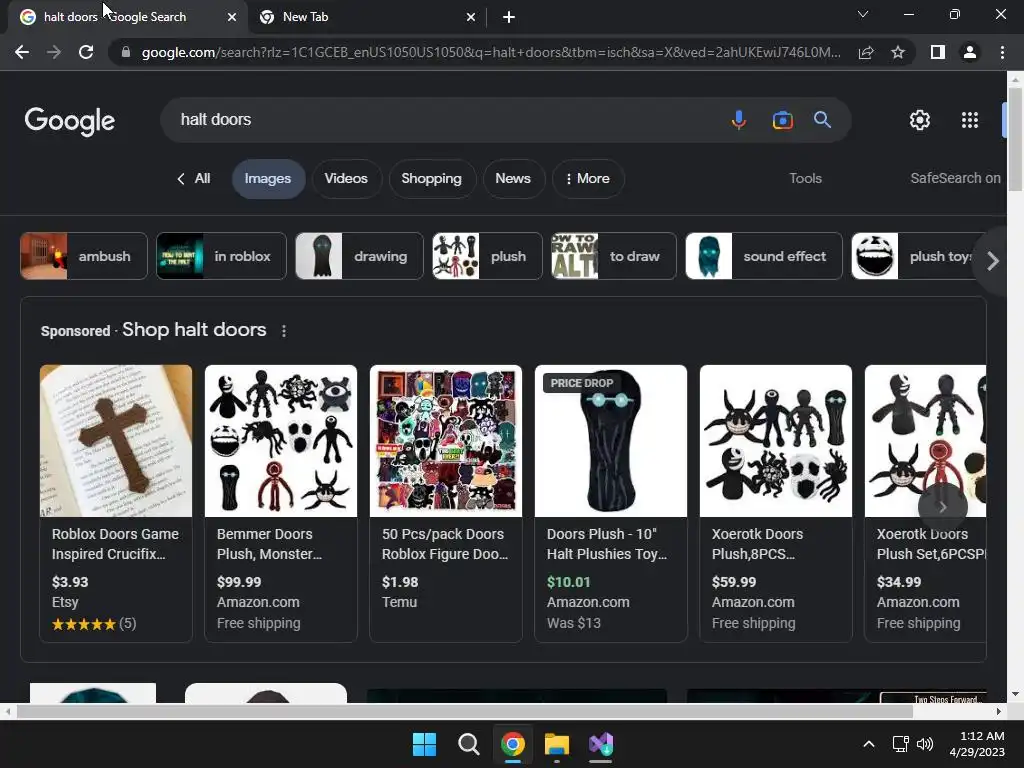Open Google quick settings gear
Screen dimensions: 1024x768
920,120
